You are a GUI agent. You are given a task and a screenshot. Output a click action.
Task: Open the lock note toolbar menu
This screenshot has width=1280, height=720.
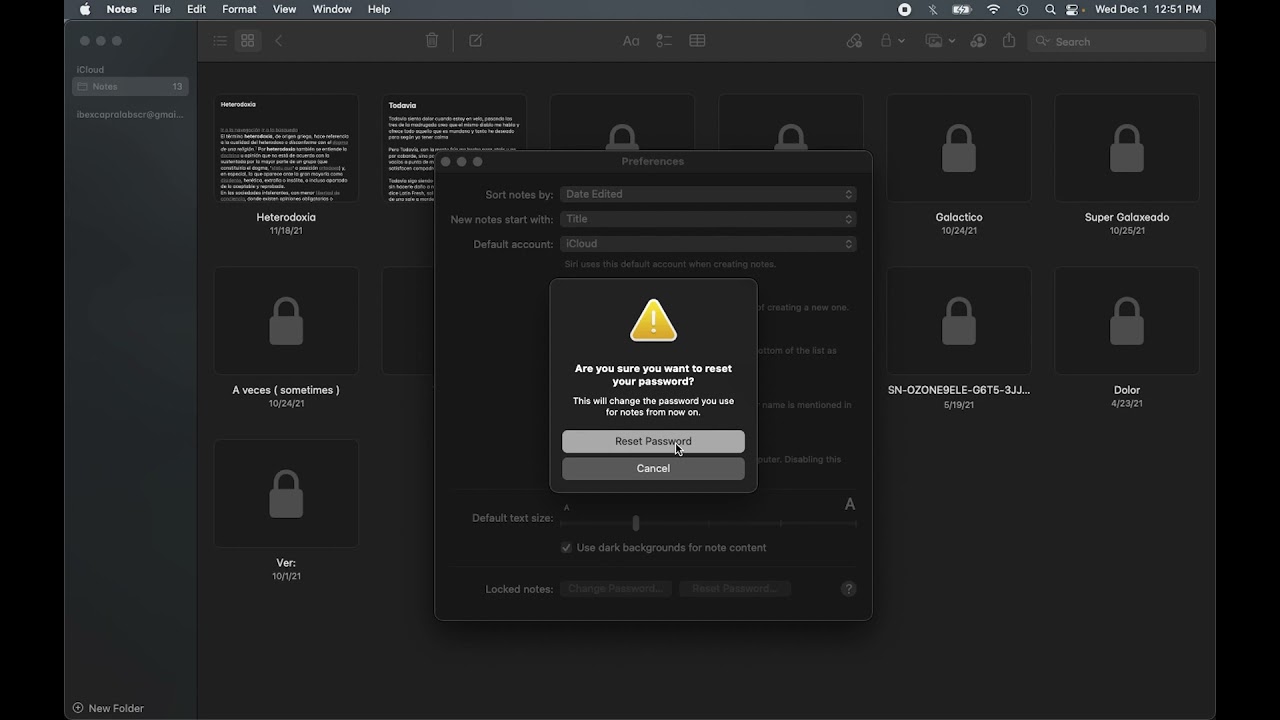point(892,41)
